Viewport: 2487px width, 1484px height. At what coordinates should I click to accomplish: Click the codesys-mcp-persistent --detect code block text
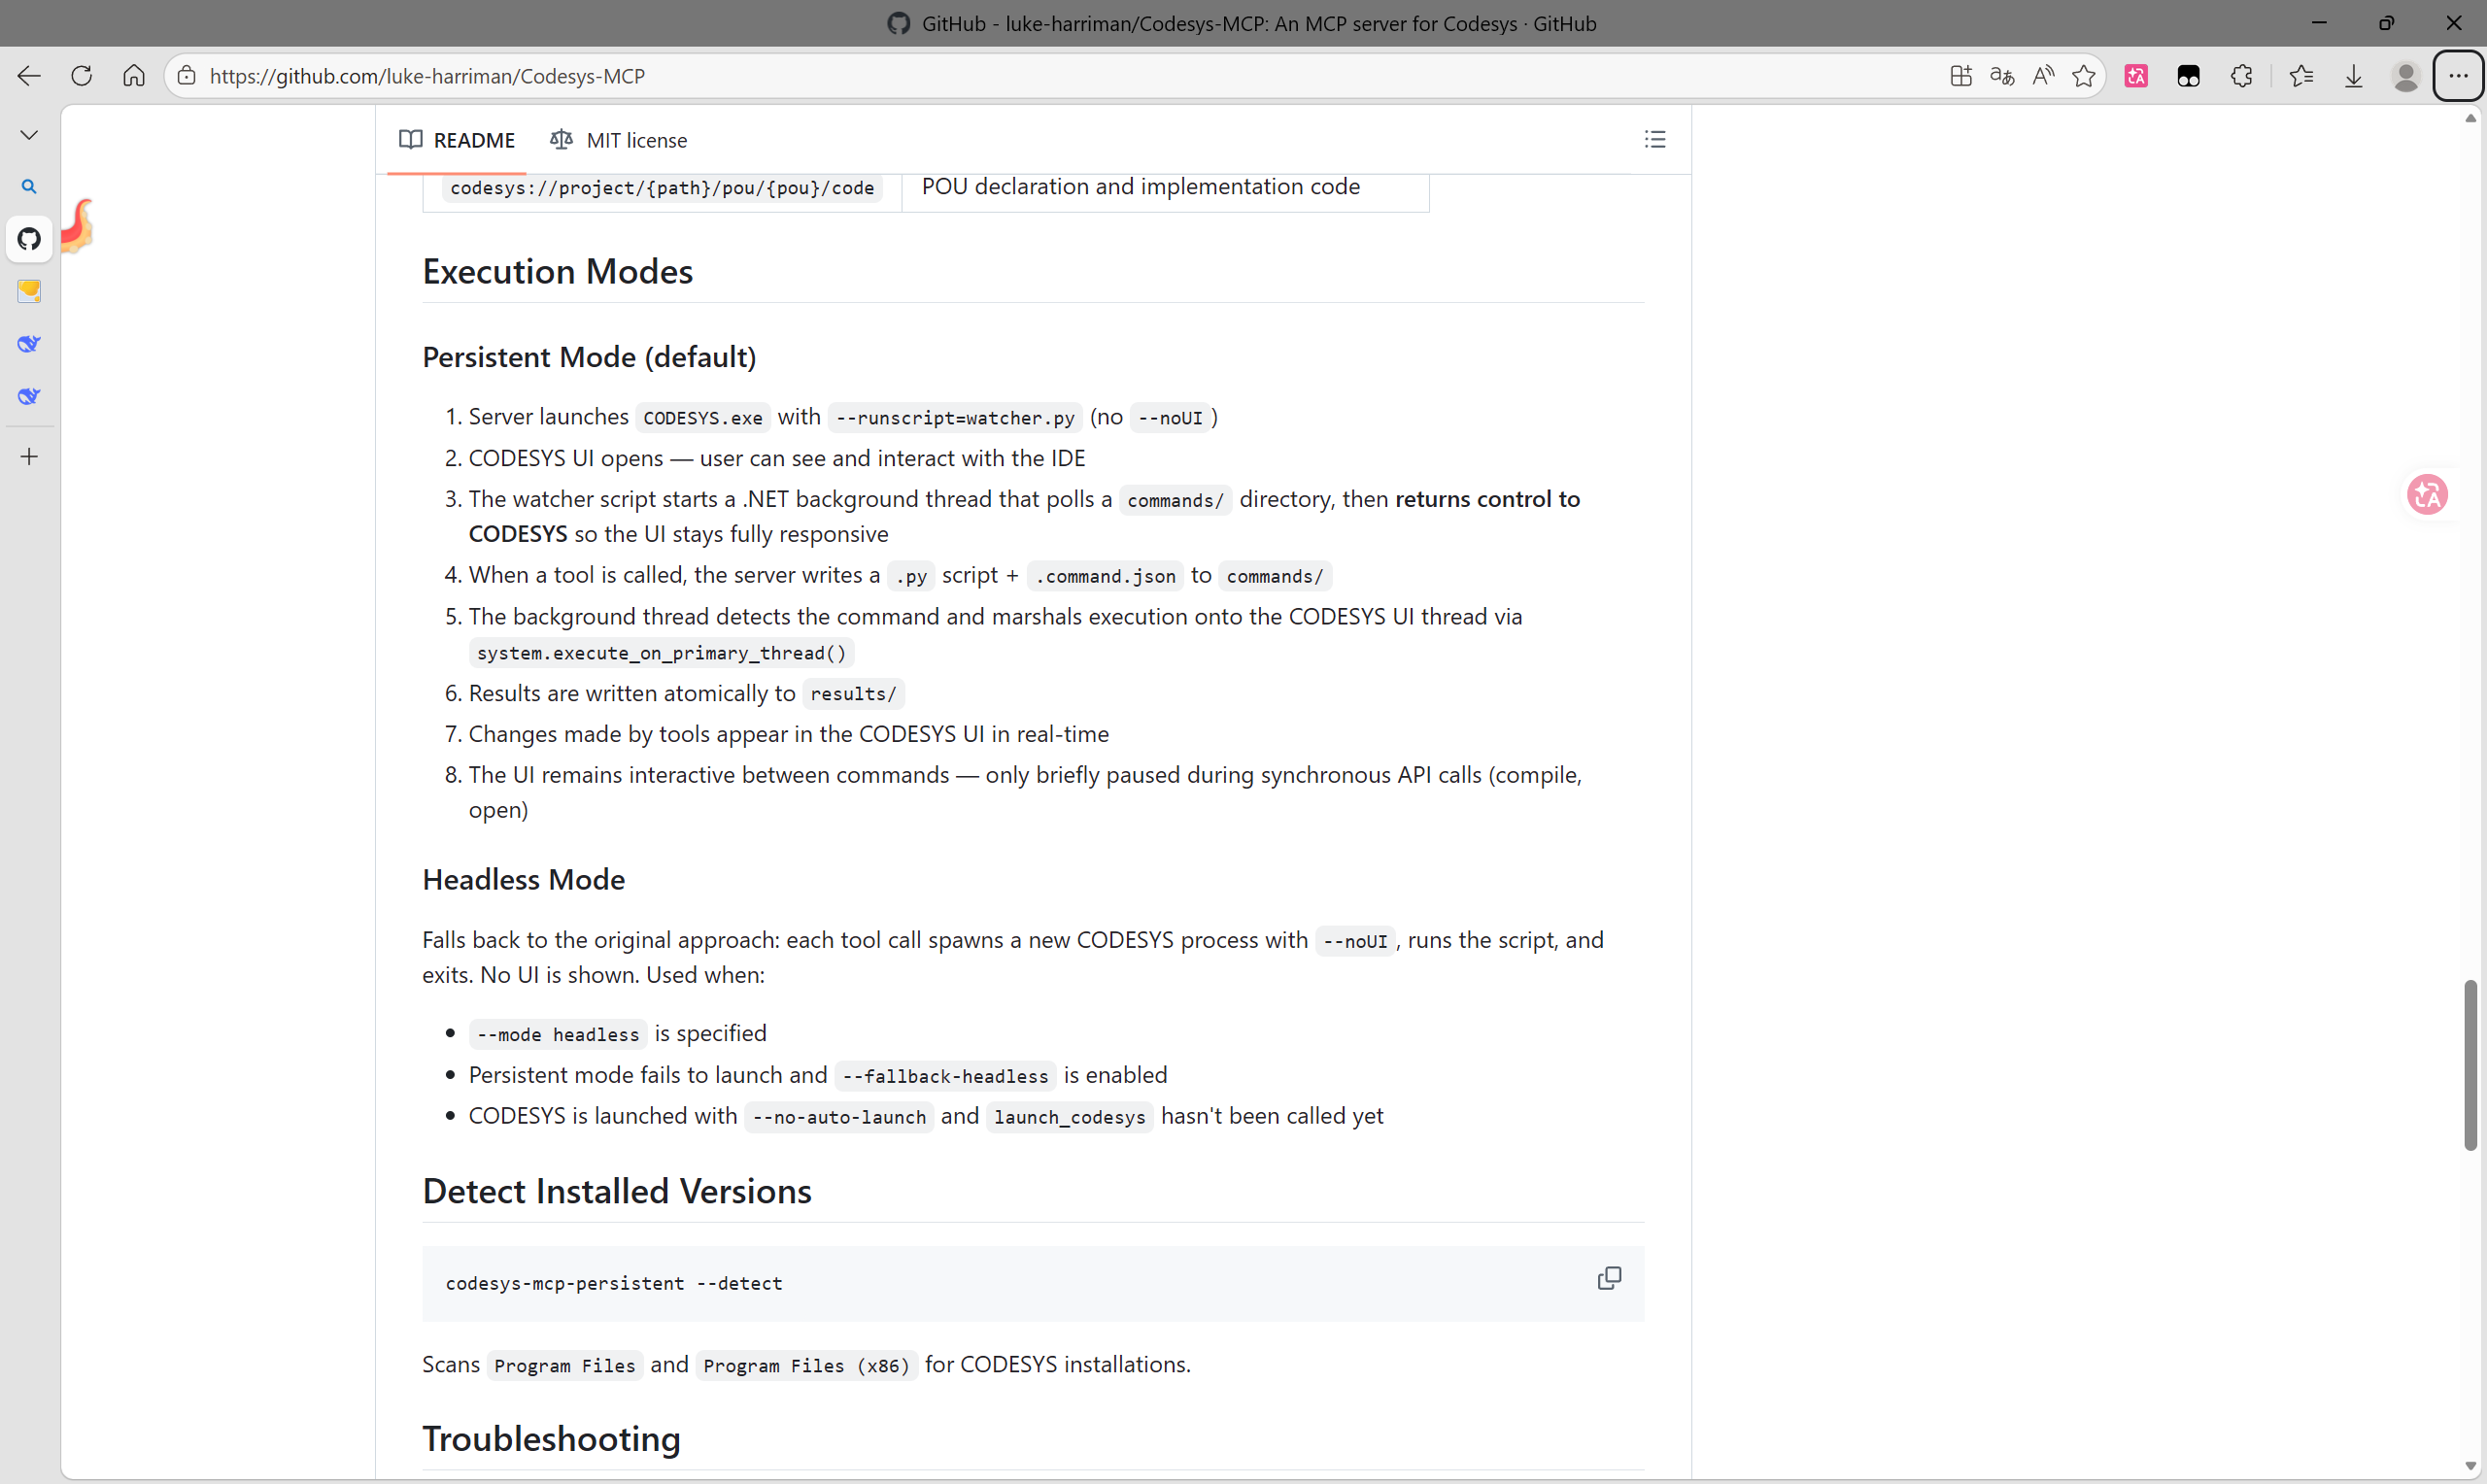[x=614, y=1283]
